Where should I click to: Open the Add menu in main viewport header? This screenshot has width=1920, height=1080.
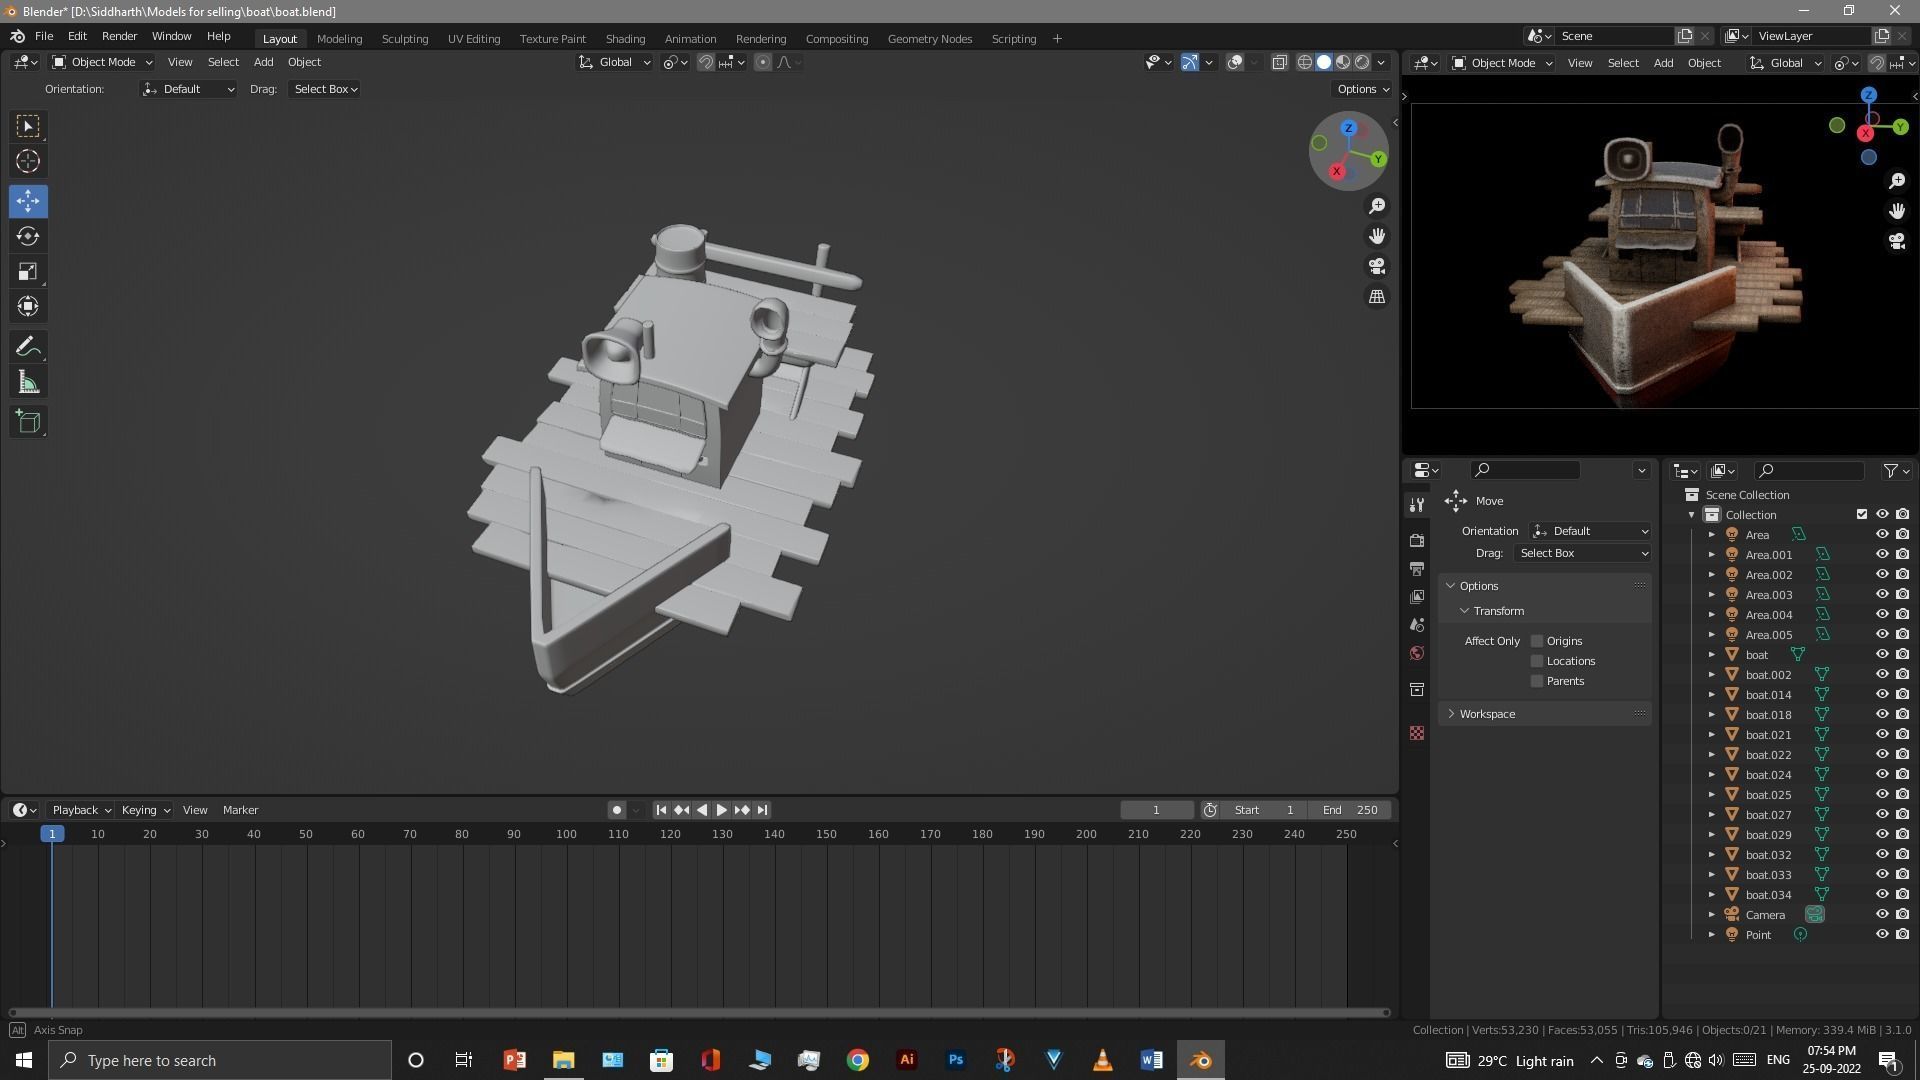tap(263, 62)
